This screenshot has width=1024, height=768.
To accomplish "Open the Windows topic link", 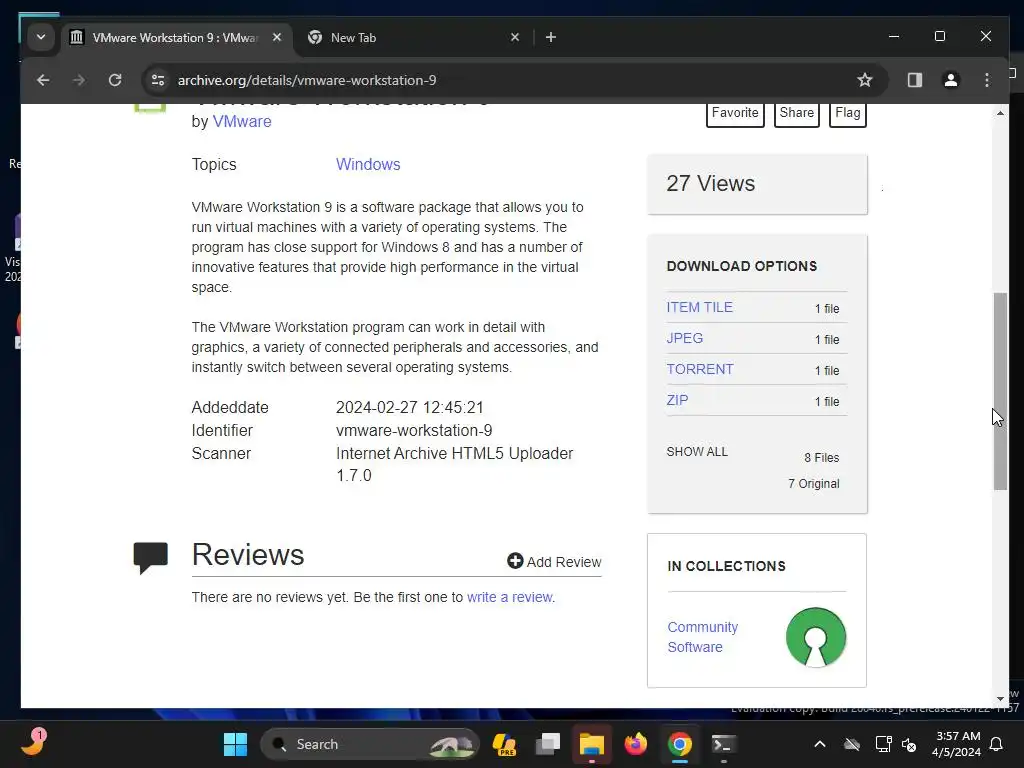I will pos(368,165).
